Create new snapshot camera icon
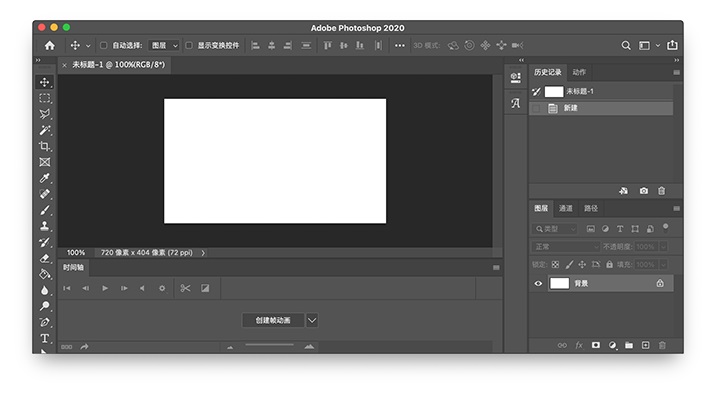Viewport: 716px width, 396px height. coord(643,190)
